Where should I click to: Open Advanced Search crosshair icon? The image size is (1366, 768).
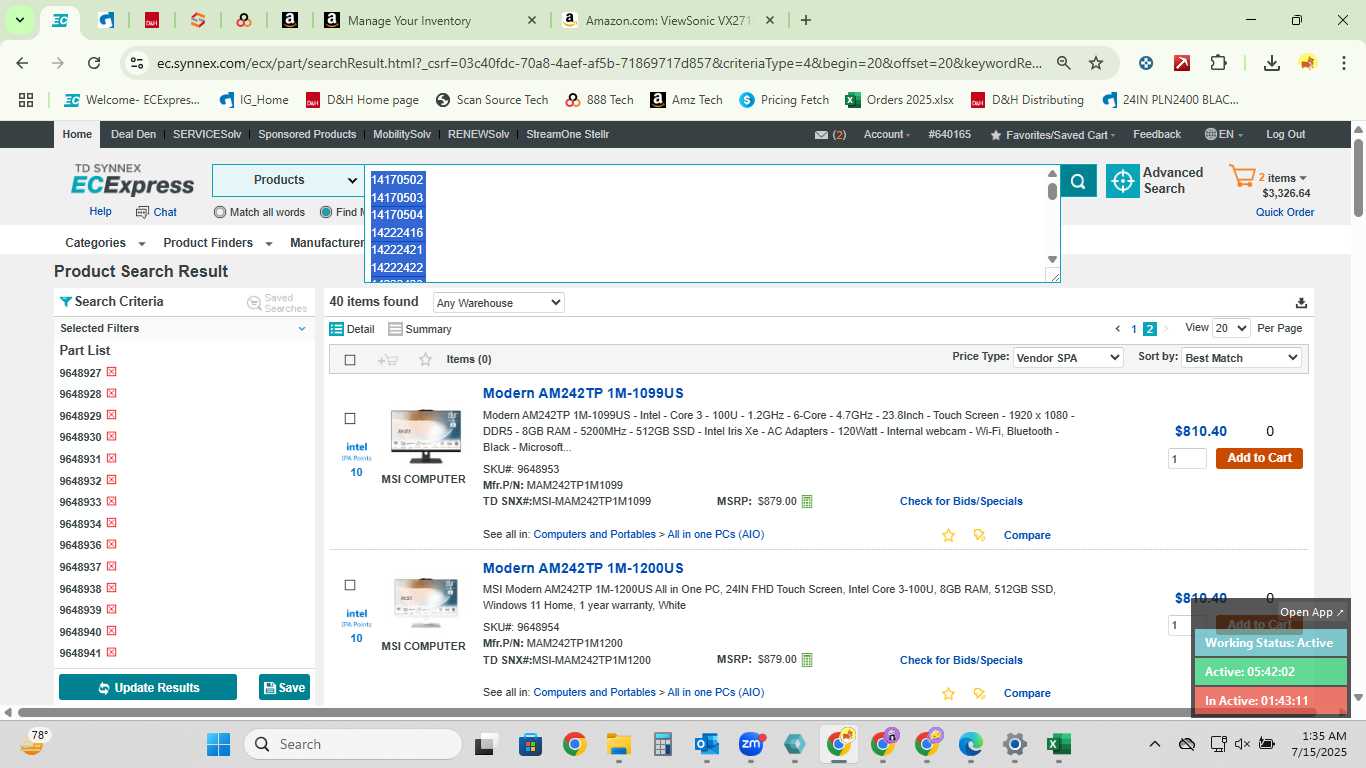[x=1122, y=181]
